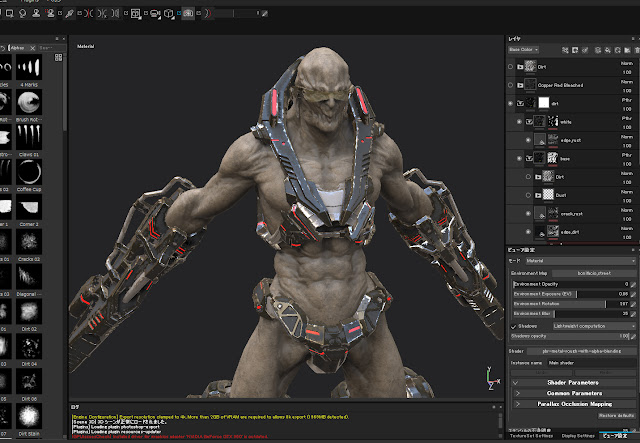Click the Instance name input field

coord(591,363)
